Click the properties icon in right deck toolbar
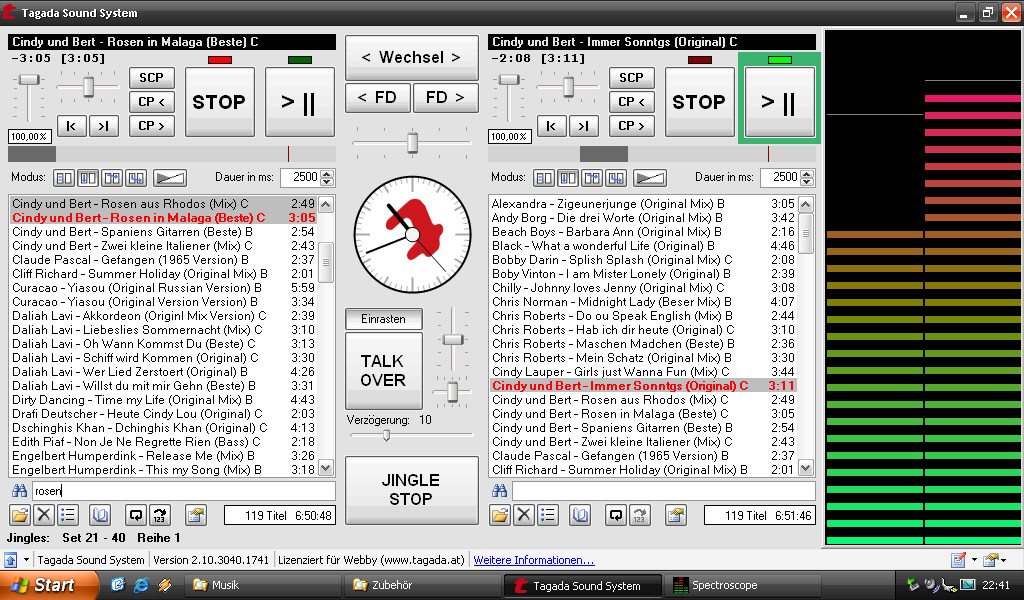This screenshot has height=600, width=1024. 676,515
